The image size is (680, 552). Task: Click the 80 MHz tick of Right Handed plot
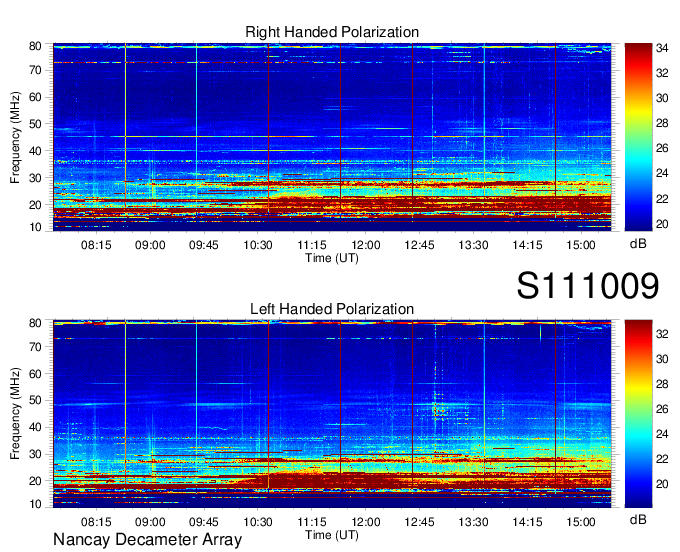coord(35,46)
